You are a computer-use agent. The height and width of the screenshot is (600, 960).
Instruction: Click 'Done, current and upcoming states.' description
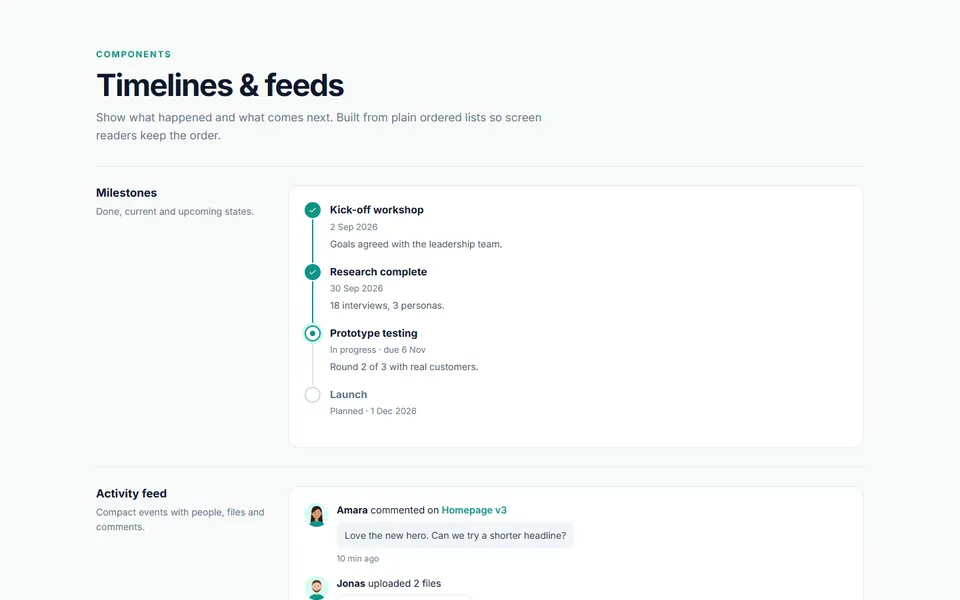tap(174, 212)
